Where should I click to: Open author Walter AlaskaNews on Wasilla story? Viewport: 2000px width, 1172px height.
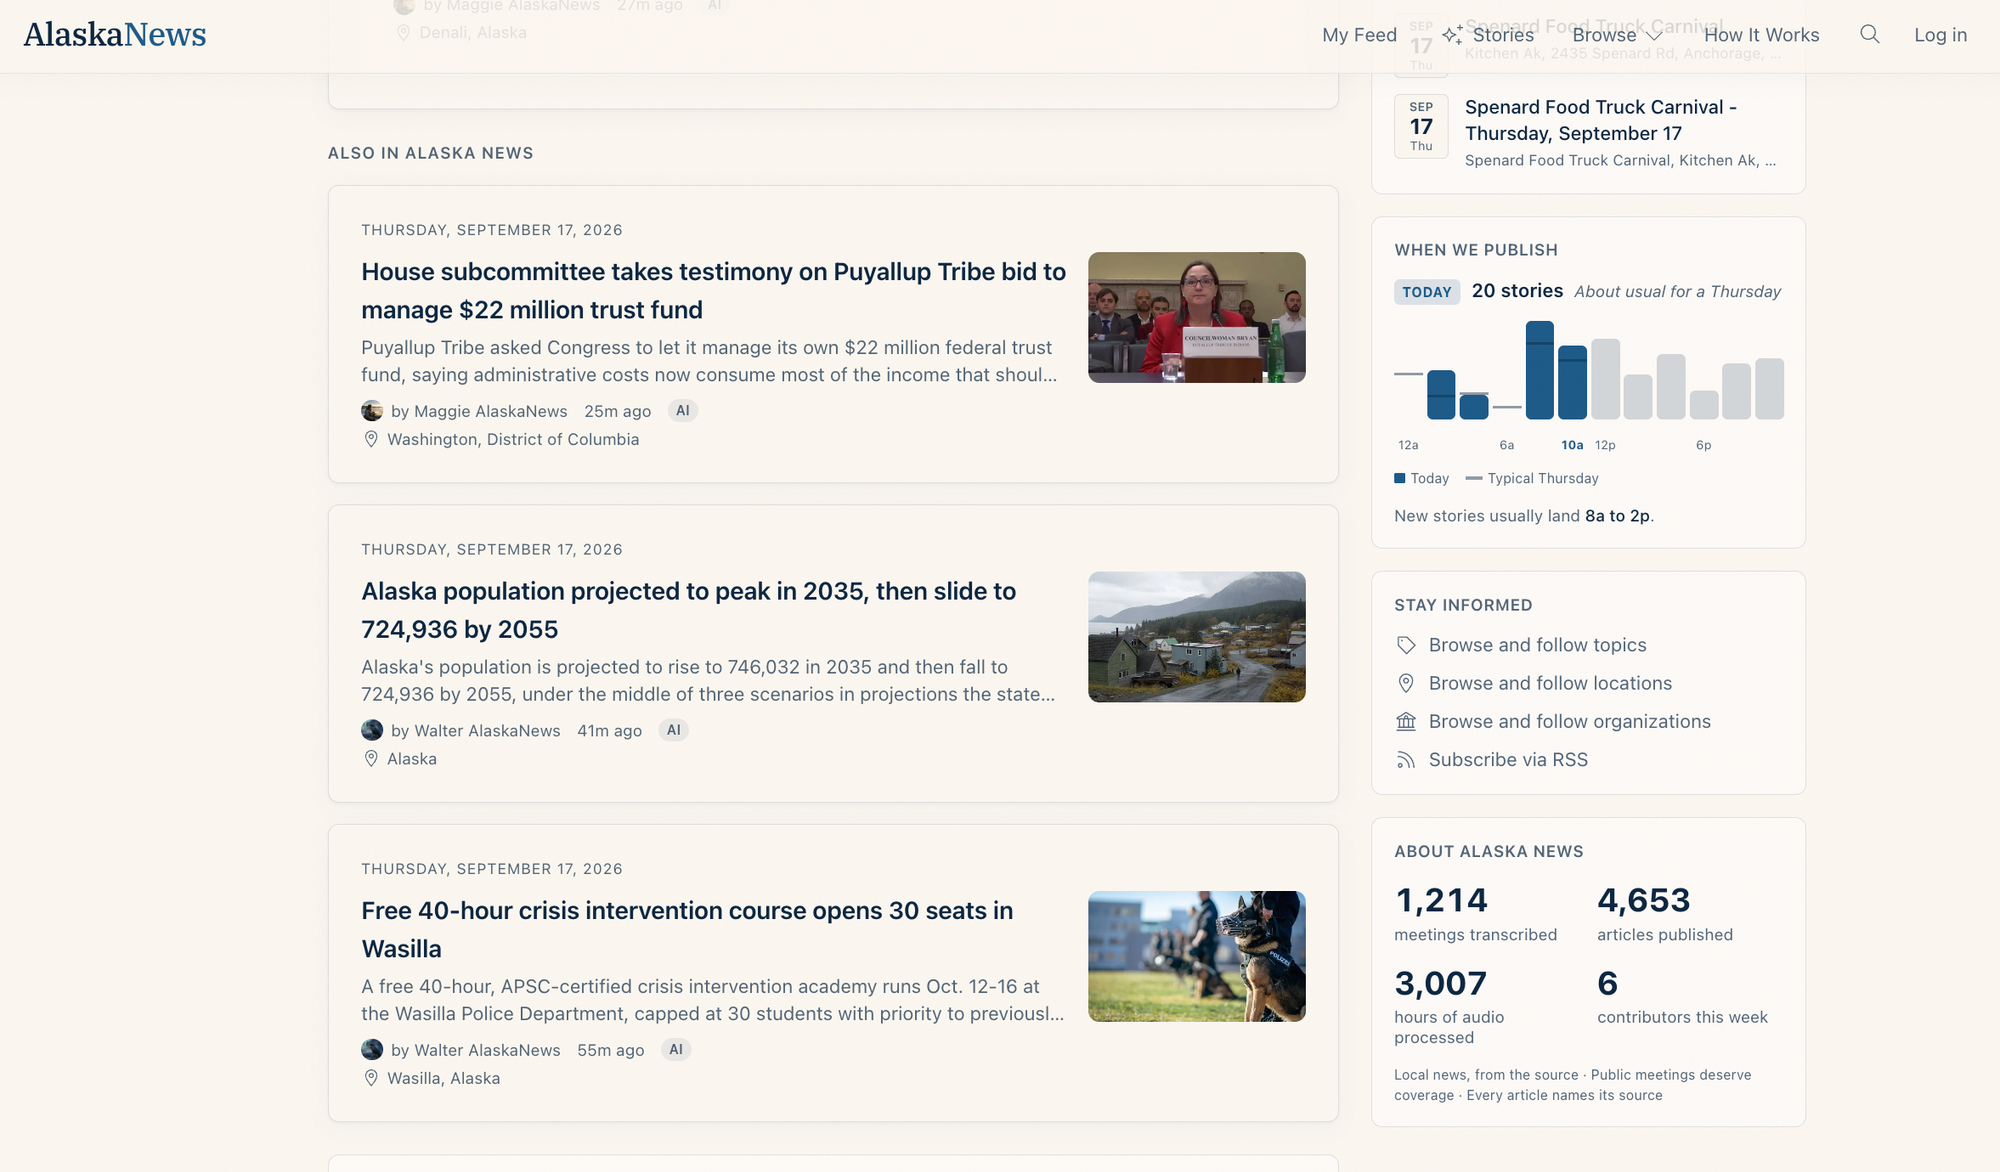pos(487,1050)
